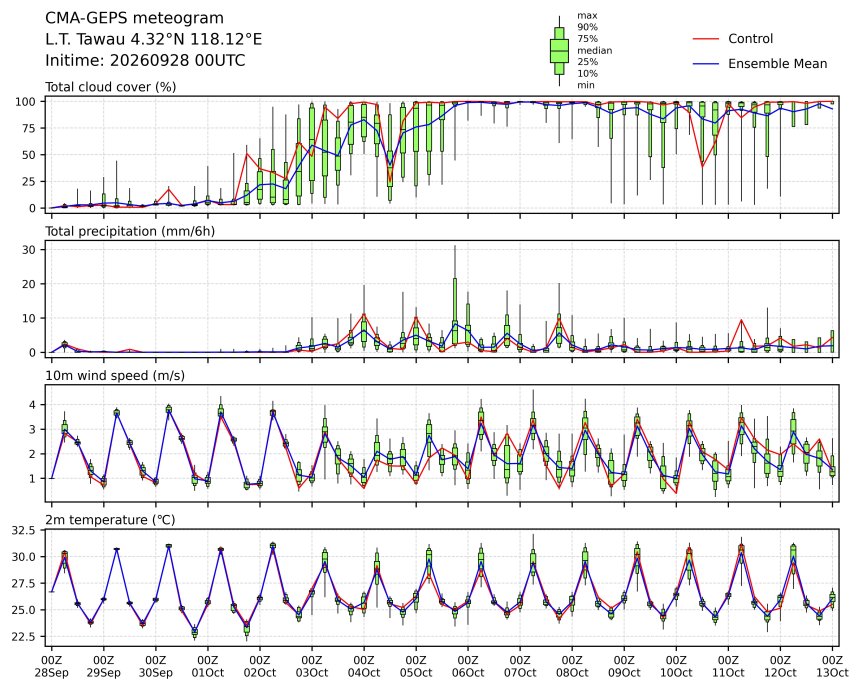Click the 00Z 03Oct time axis label

coord(312,666)
